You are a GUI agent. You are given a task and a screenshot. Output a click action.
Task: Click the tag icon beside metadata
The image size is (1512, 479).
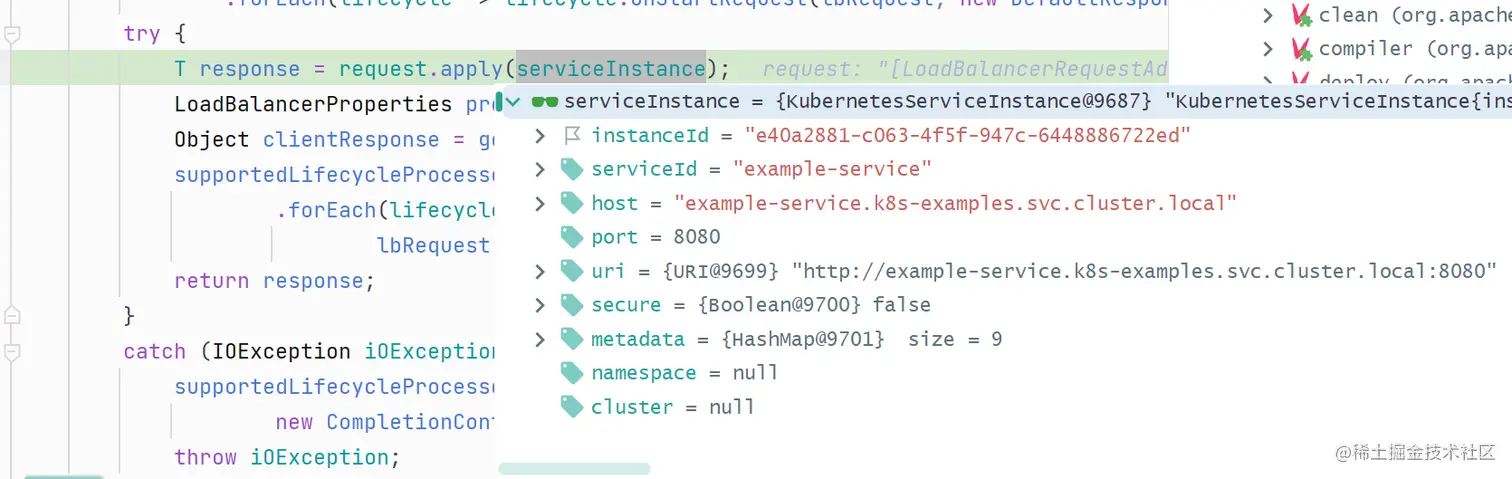[572, 339]
